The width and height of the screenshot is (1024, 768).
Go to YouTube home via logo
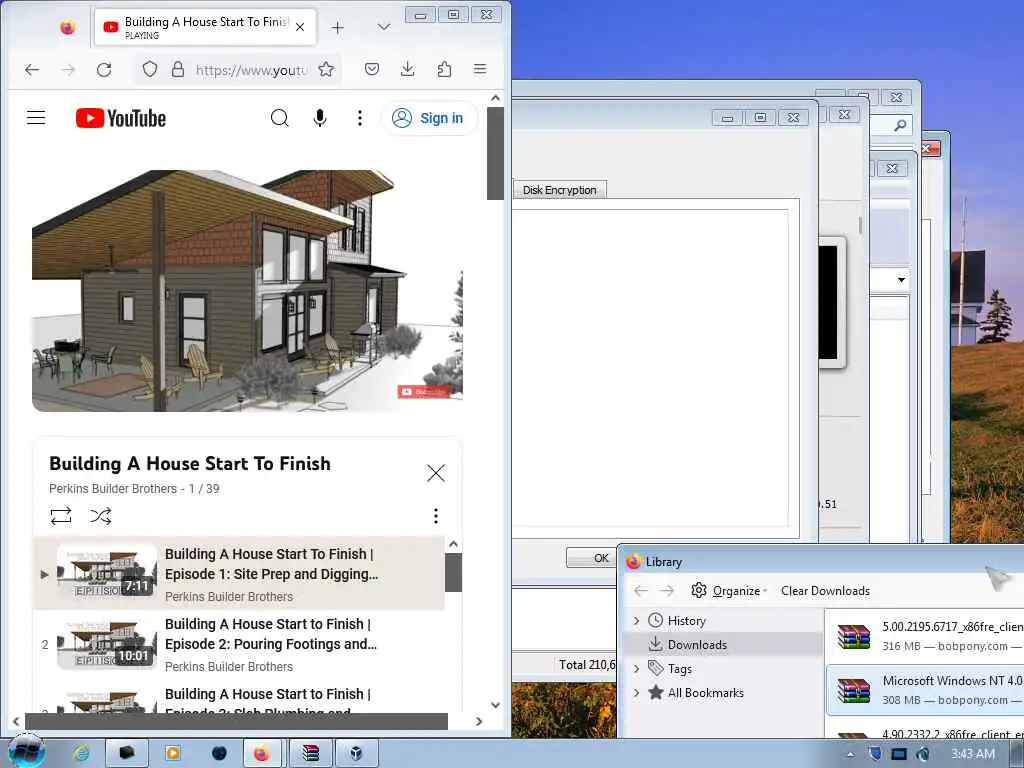[x=121, y=118]
